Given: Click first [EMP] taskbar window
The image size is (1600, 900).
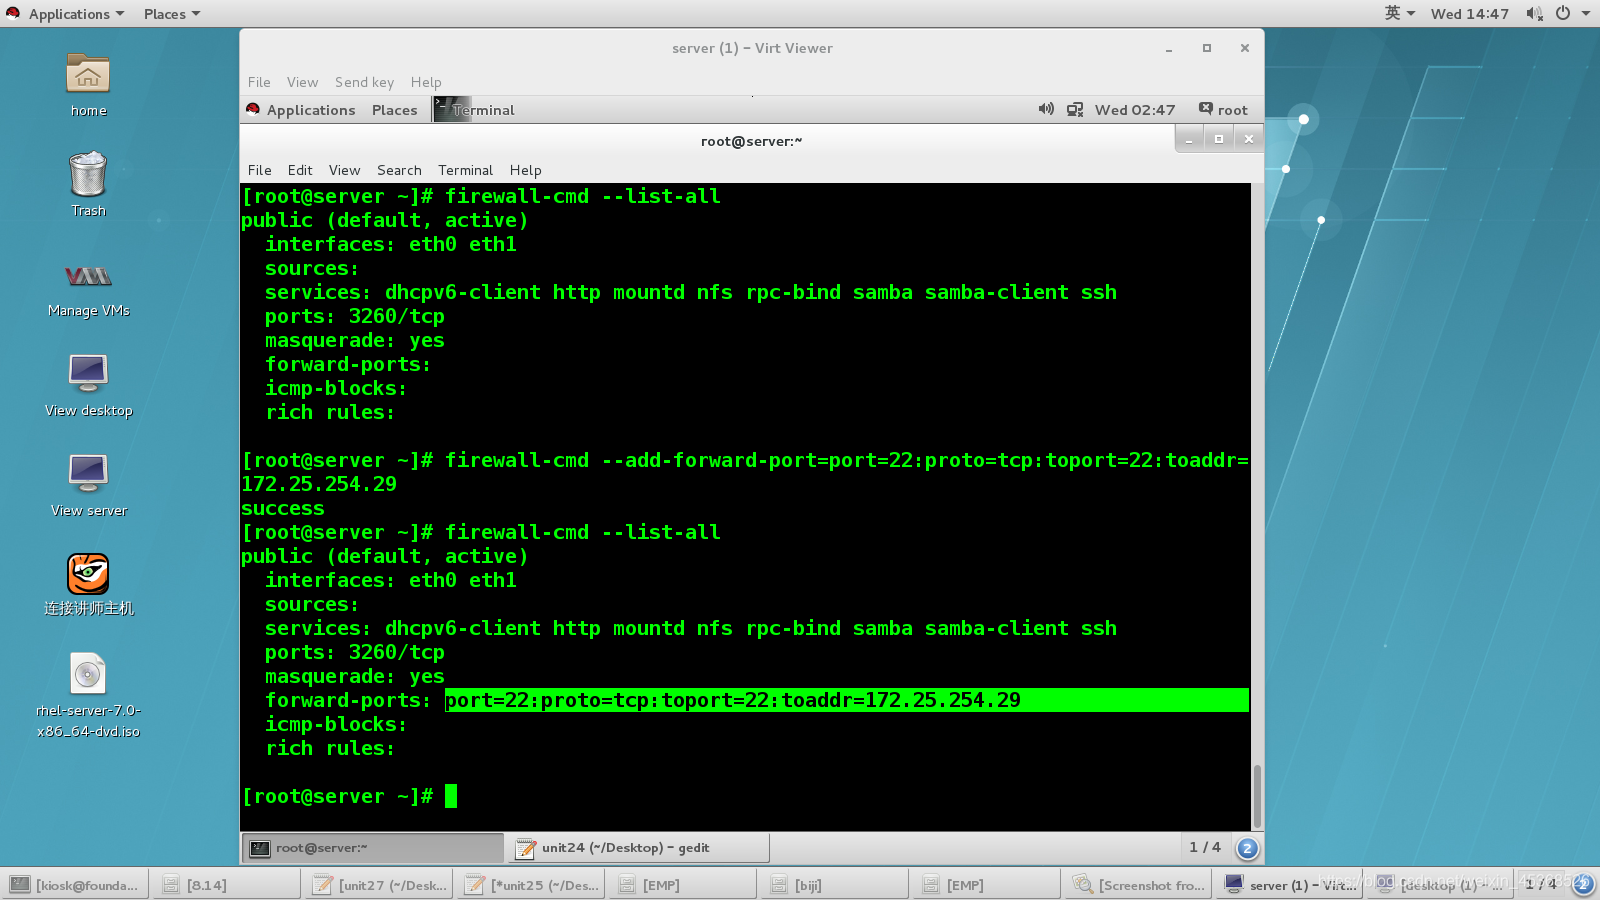Looking at the screenshot, I should point(682,884).
